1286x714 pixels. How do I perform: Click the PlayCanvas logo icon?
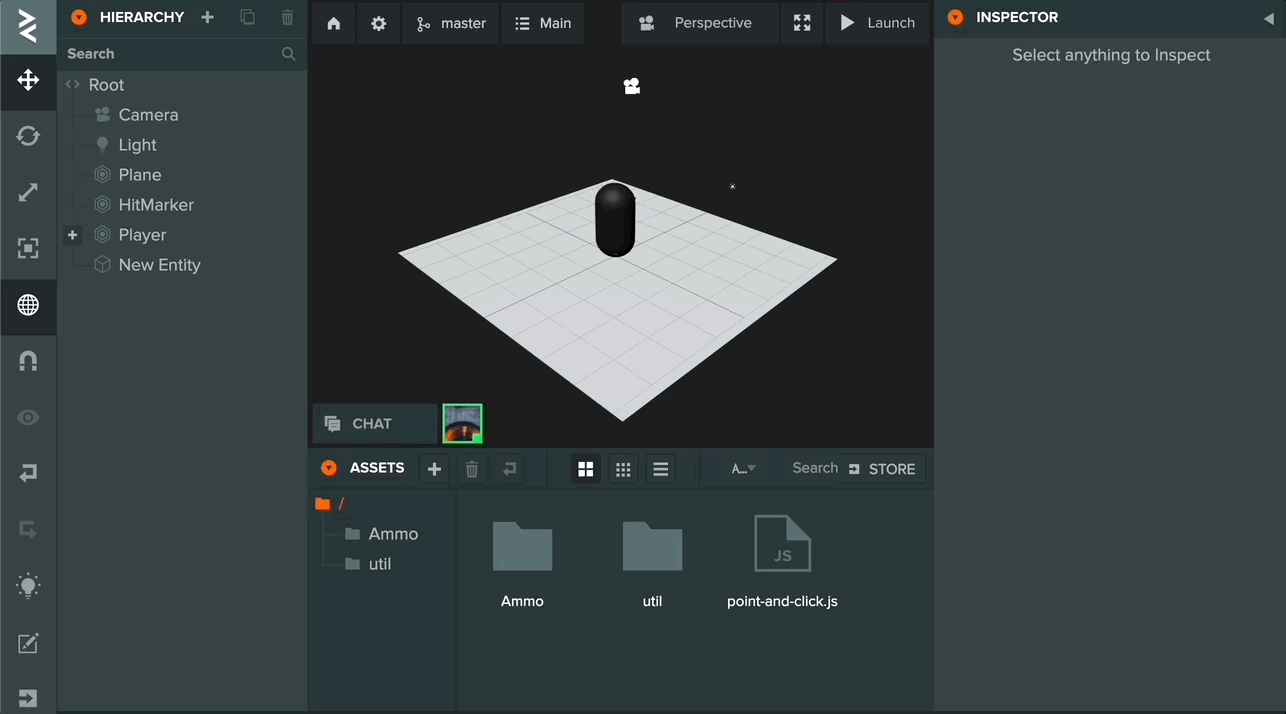[x=28, y=26]
